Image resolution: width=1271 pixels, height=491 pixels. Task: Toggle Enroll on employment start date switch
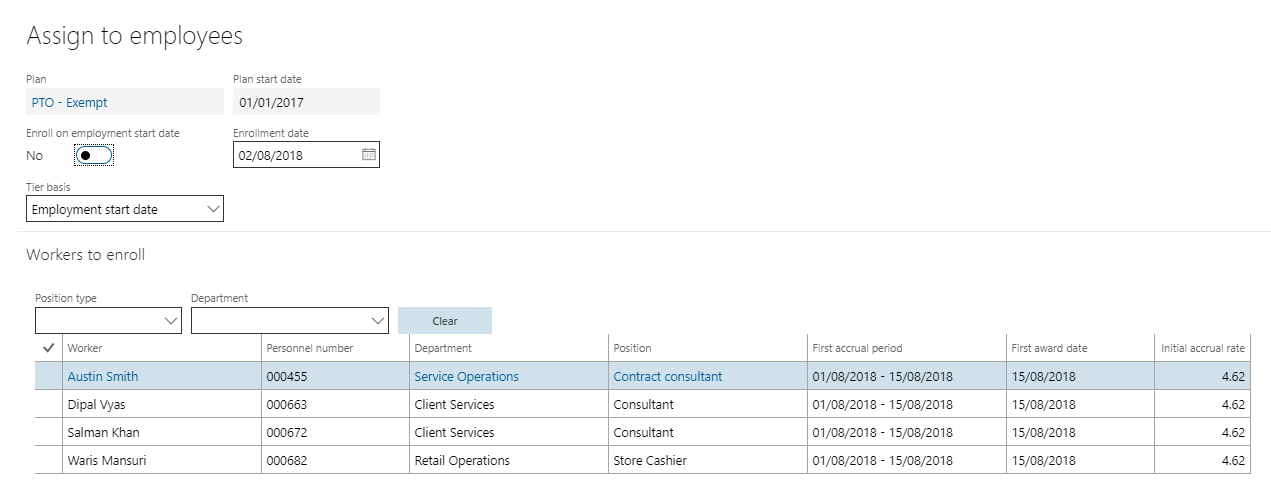(x=94, y=155)
